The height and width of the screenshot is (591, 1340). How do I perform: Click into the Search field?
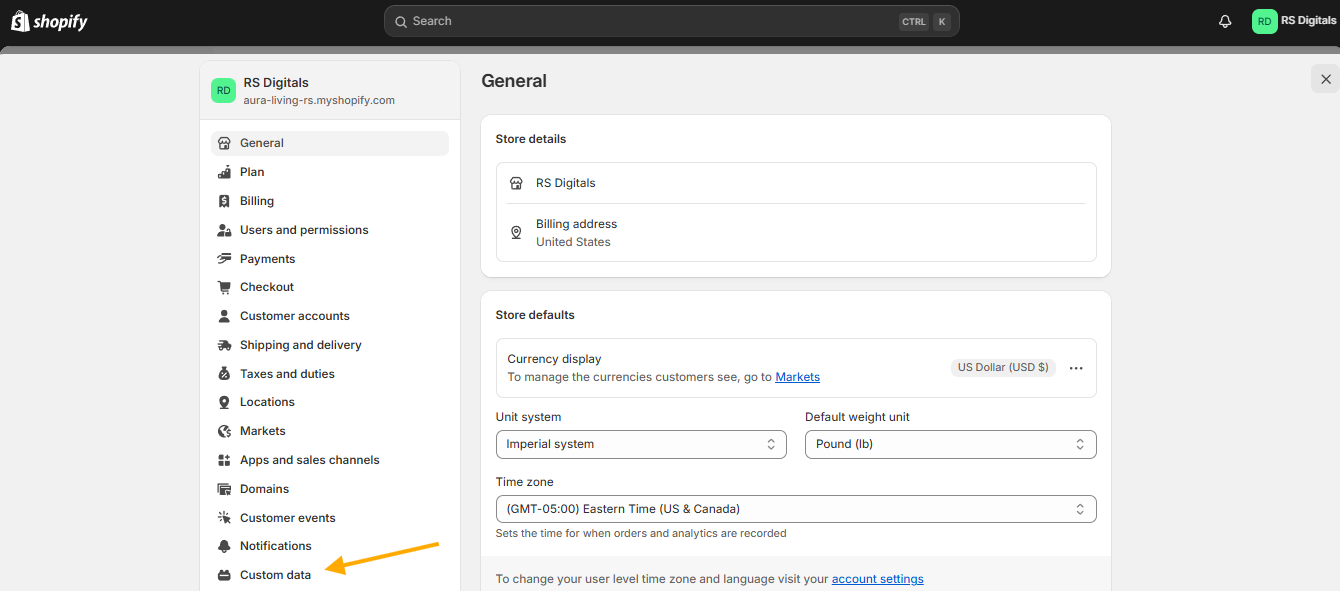click(x=672, y=21)
